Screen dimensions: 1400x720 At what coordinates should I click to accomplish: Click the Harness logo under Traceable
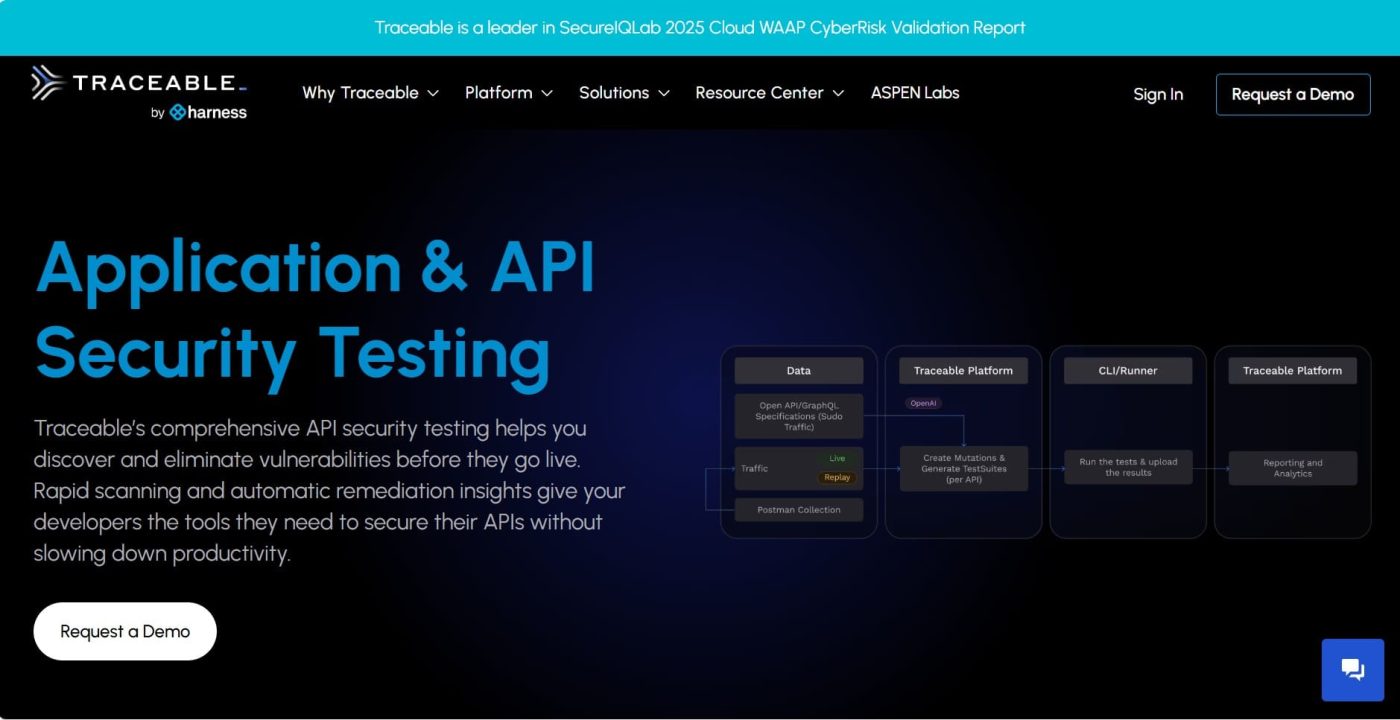click(208, 112)
